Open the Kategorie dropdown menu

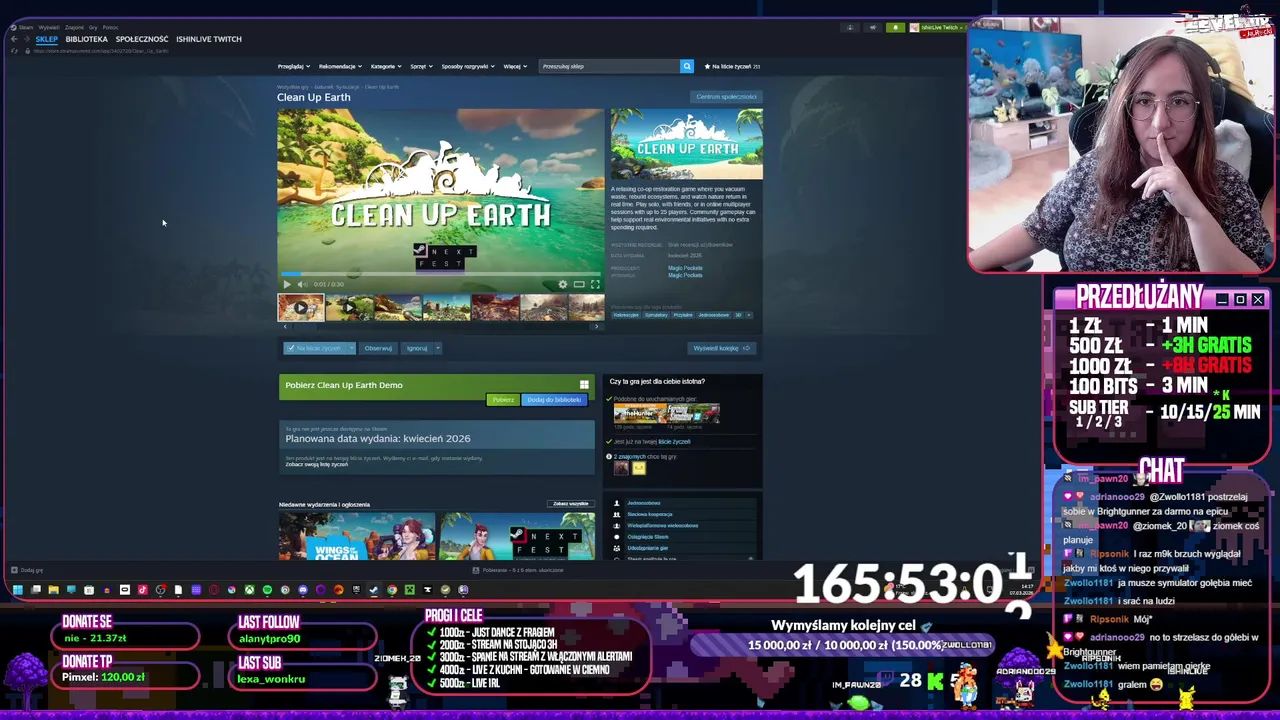[x=385, y=66]
